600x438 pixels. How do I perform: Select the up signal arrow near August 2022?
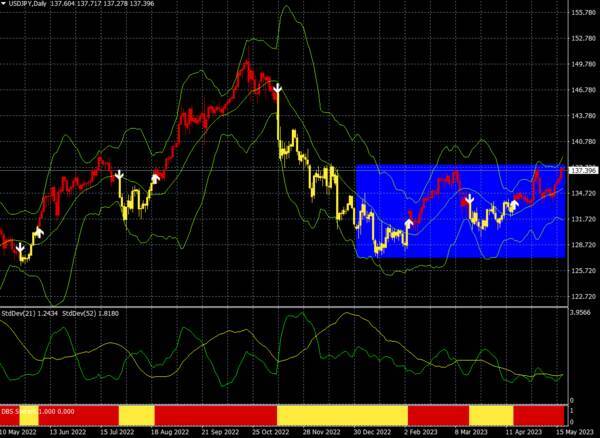click(x=155, y=178)
